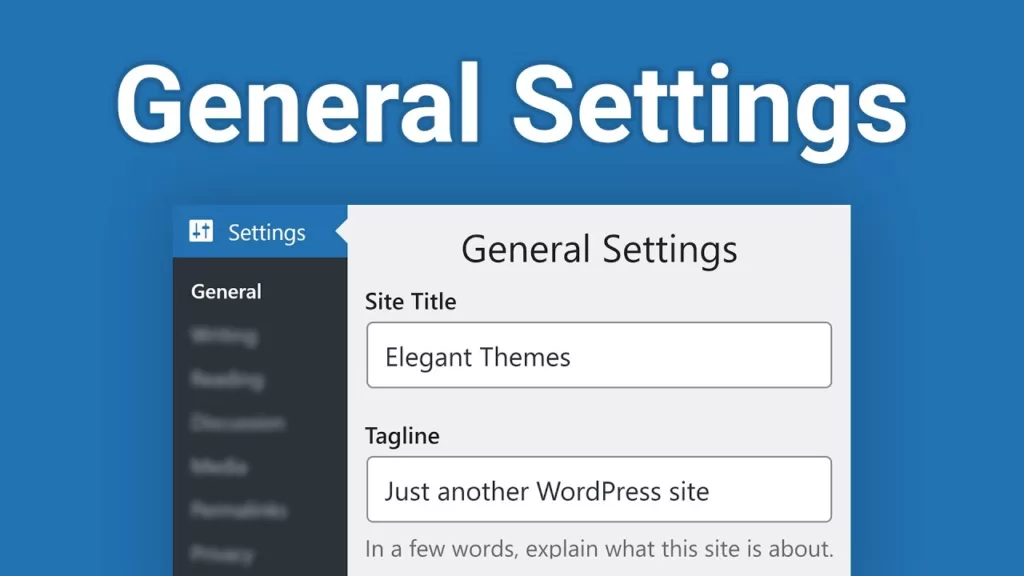Open the blurred Writing settings submenu item
Viewport: 1024px width, 576px height.
(224, 336)
